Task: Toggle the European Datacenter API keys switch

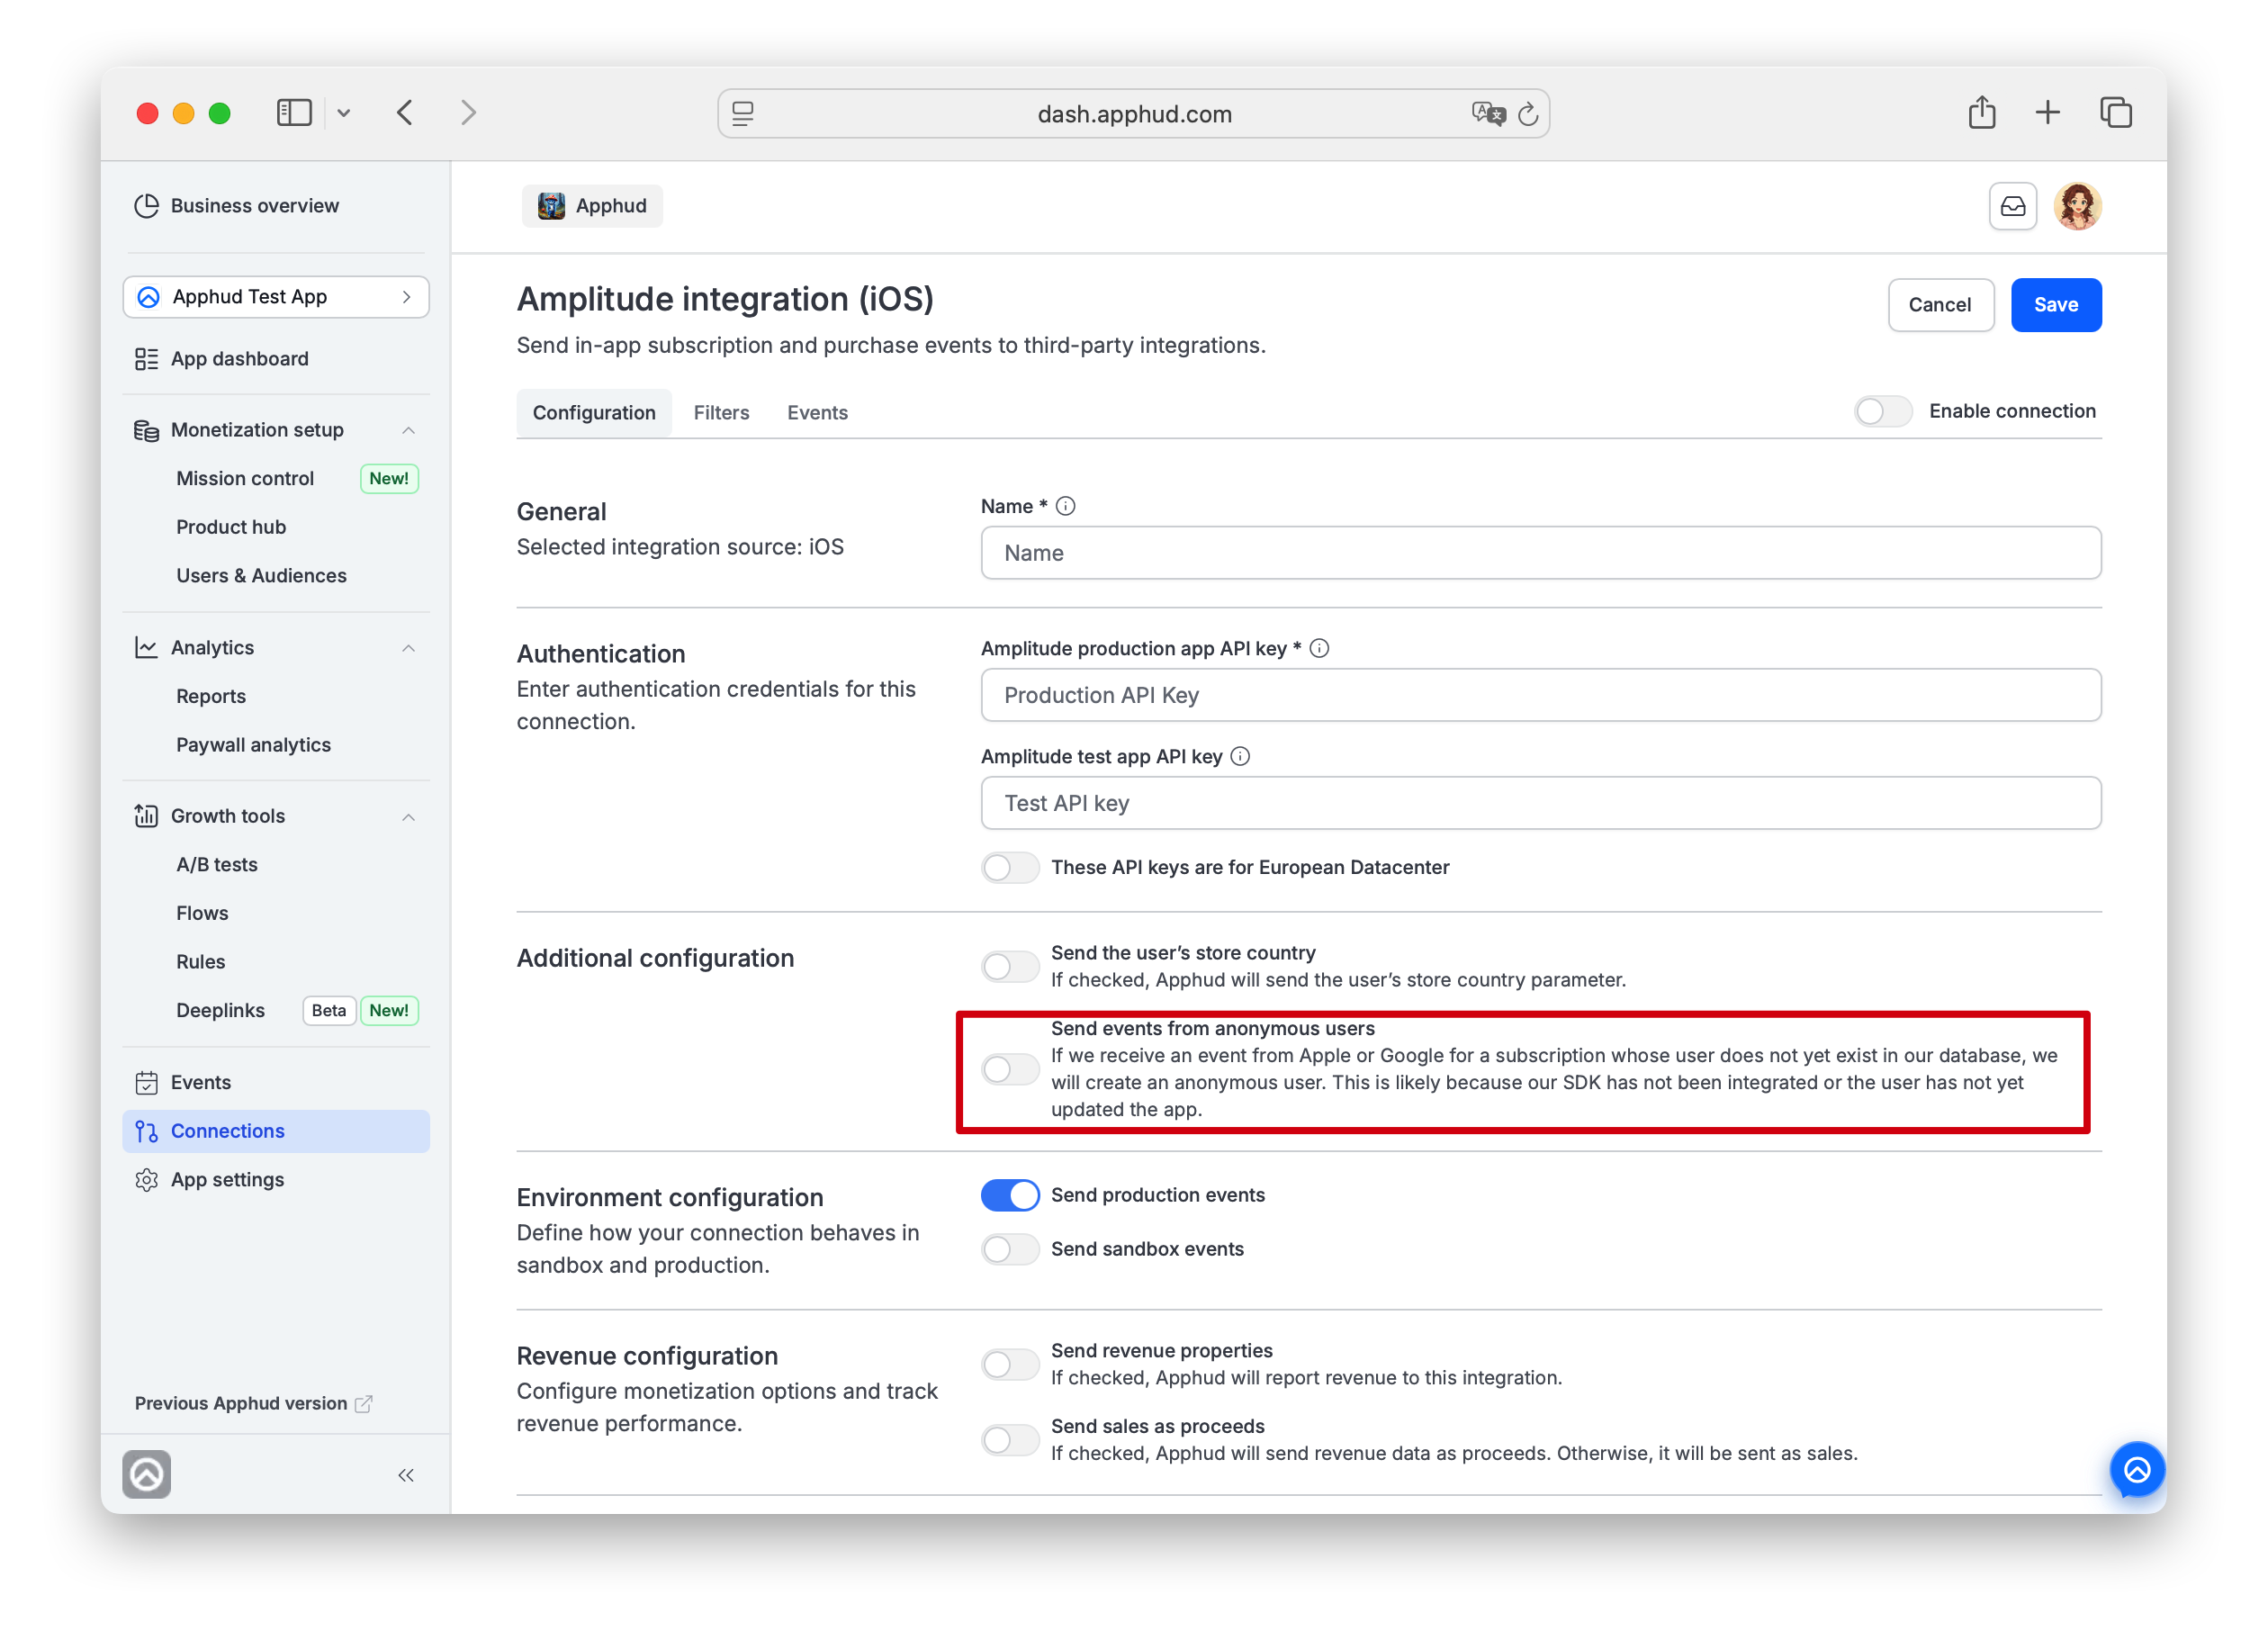Action: [1010, 867]
